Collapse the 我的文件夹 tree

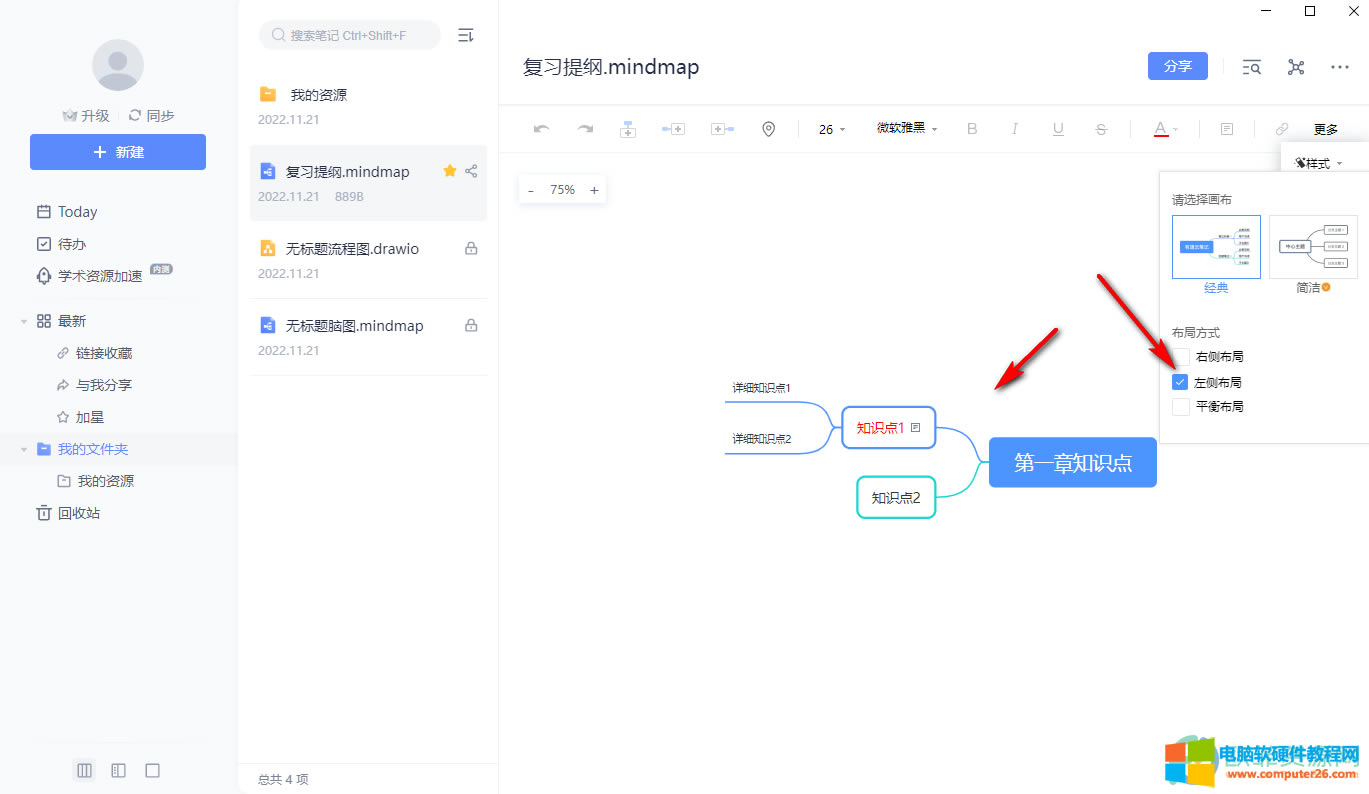[x=24, y=449]
